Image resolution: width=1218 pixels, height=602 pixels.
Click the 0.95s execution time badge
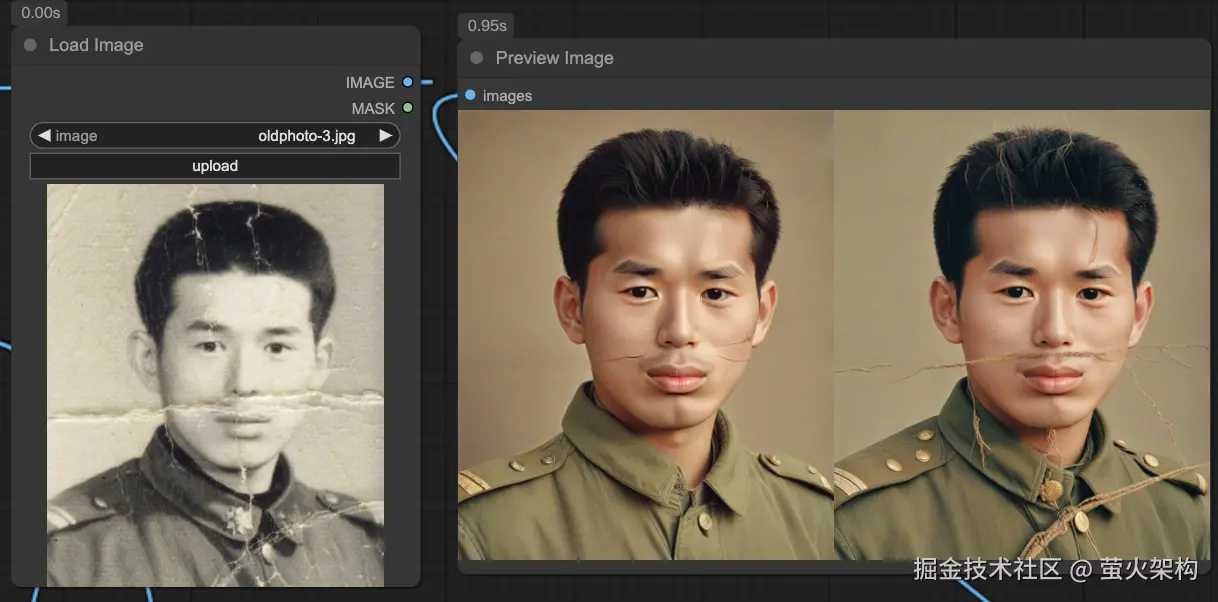pyautogui.click(x=486, y=25)
